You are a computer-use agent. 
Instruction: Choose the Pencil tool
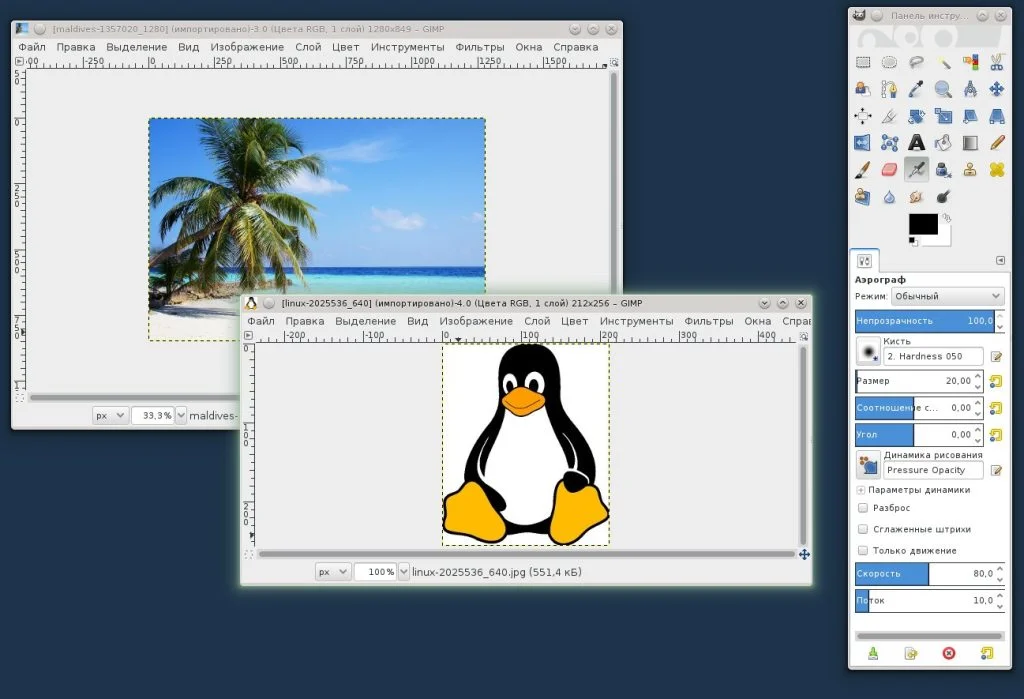pos(996,143)
